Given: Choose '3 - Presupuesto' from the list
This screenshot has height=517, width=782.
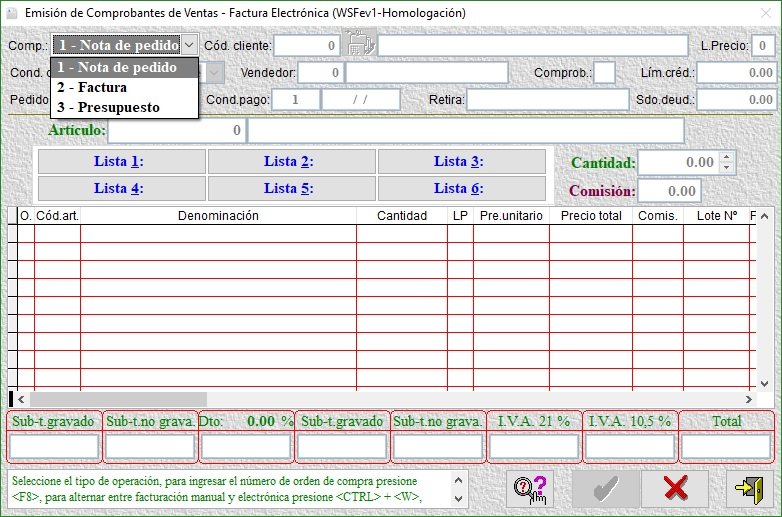Looking at the screenshot, I should (x=124, y=107).
